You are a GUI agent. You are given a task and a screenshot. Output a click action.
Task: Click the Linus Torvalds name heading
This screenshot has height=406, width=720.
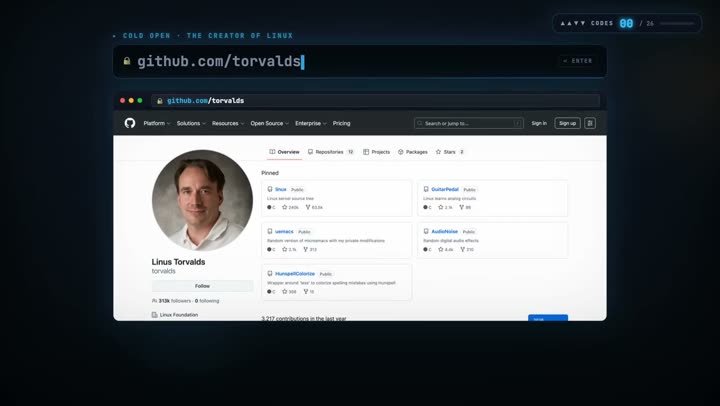(x=179, y=262)
